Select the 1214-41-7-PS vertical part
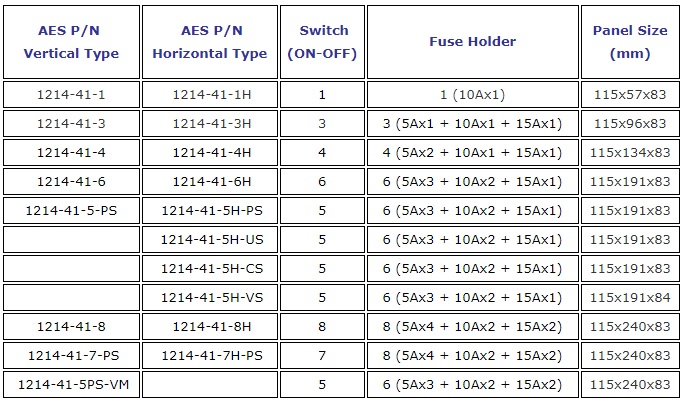 pos(73,355)
